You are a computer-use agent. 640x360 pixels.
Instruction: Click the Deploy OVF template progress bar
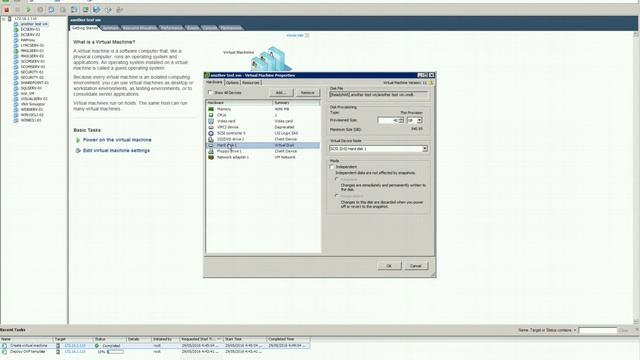tap(116, 351)
